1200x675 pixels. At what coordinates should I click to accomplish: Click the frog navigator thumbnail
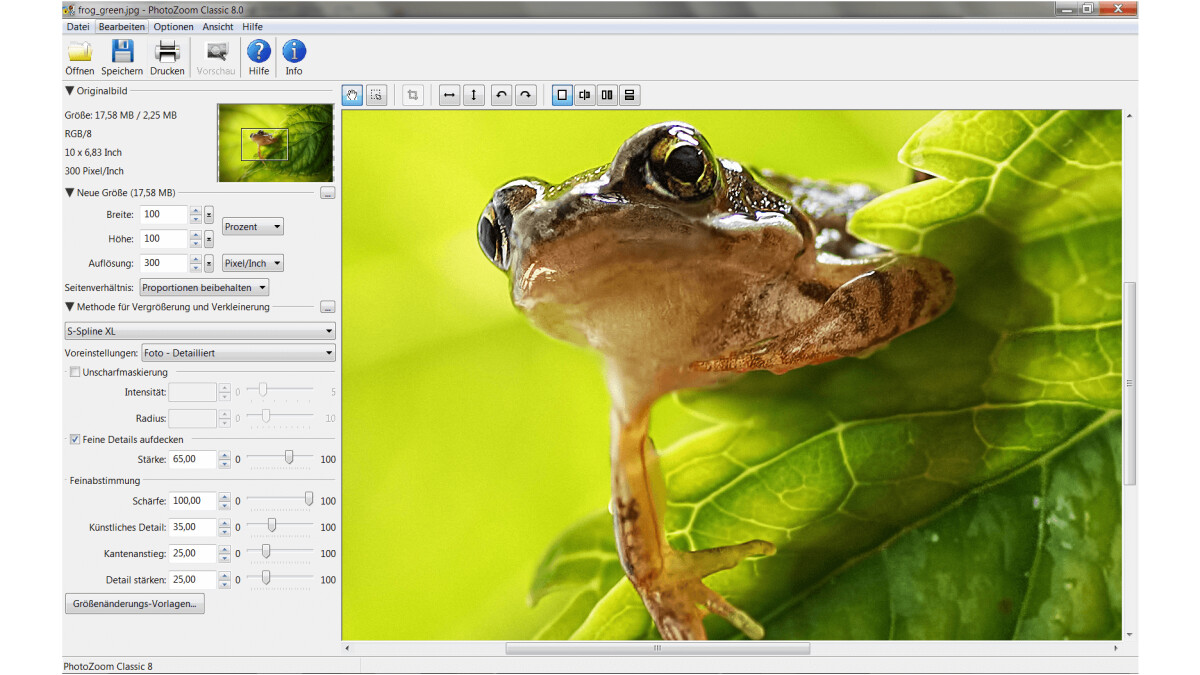(275, 142)
